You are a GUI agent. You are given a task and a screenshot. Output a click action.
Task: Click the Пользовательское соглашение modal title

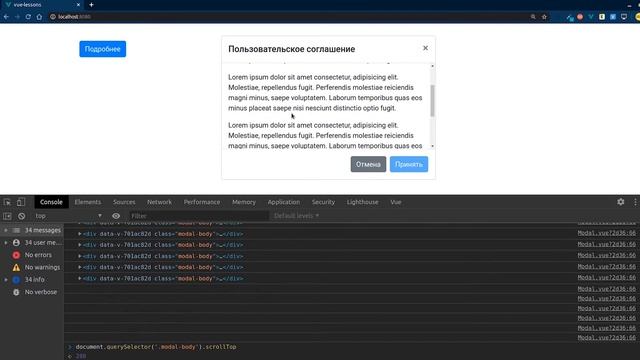coord(291,49)
